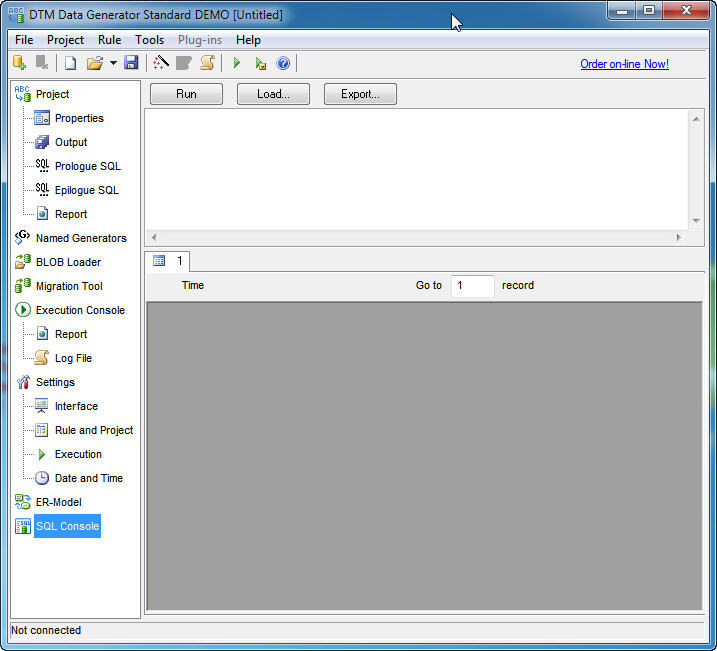Viewport: 717px width, 651px height.
Task: Click the Settings tools icon
Action: pos(23,382)
